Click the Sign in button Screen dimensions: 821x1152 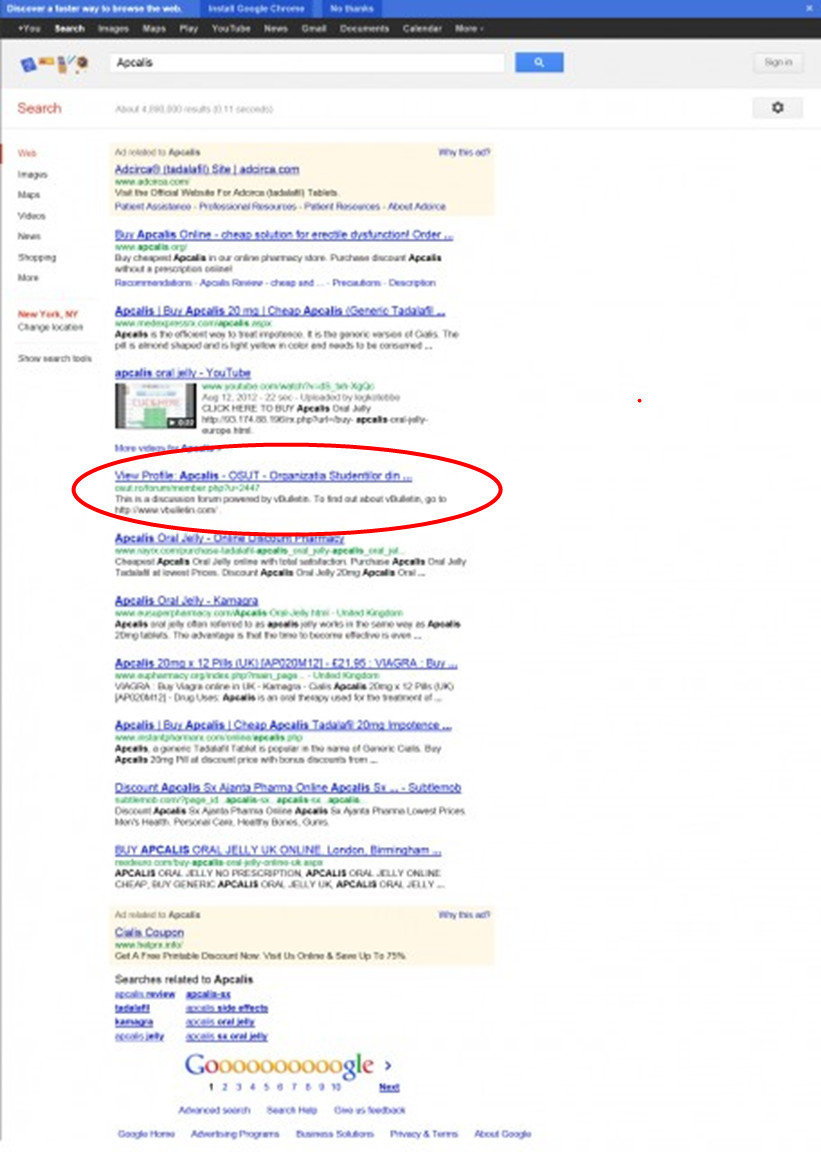(x=778, y=62)
